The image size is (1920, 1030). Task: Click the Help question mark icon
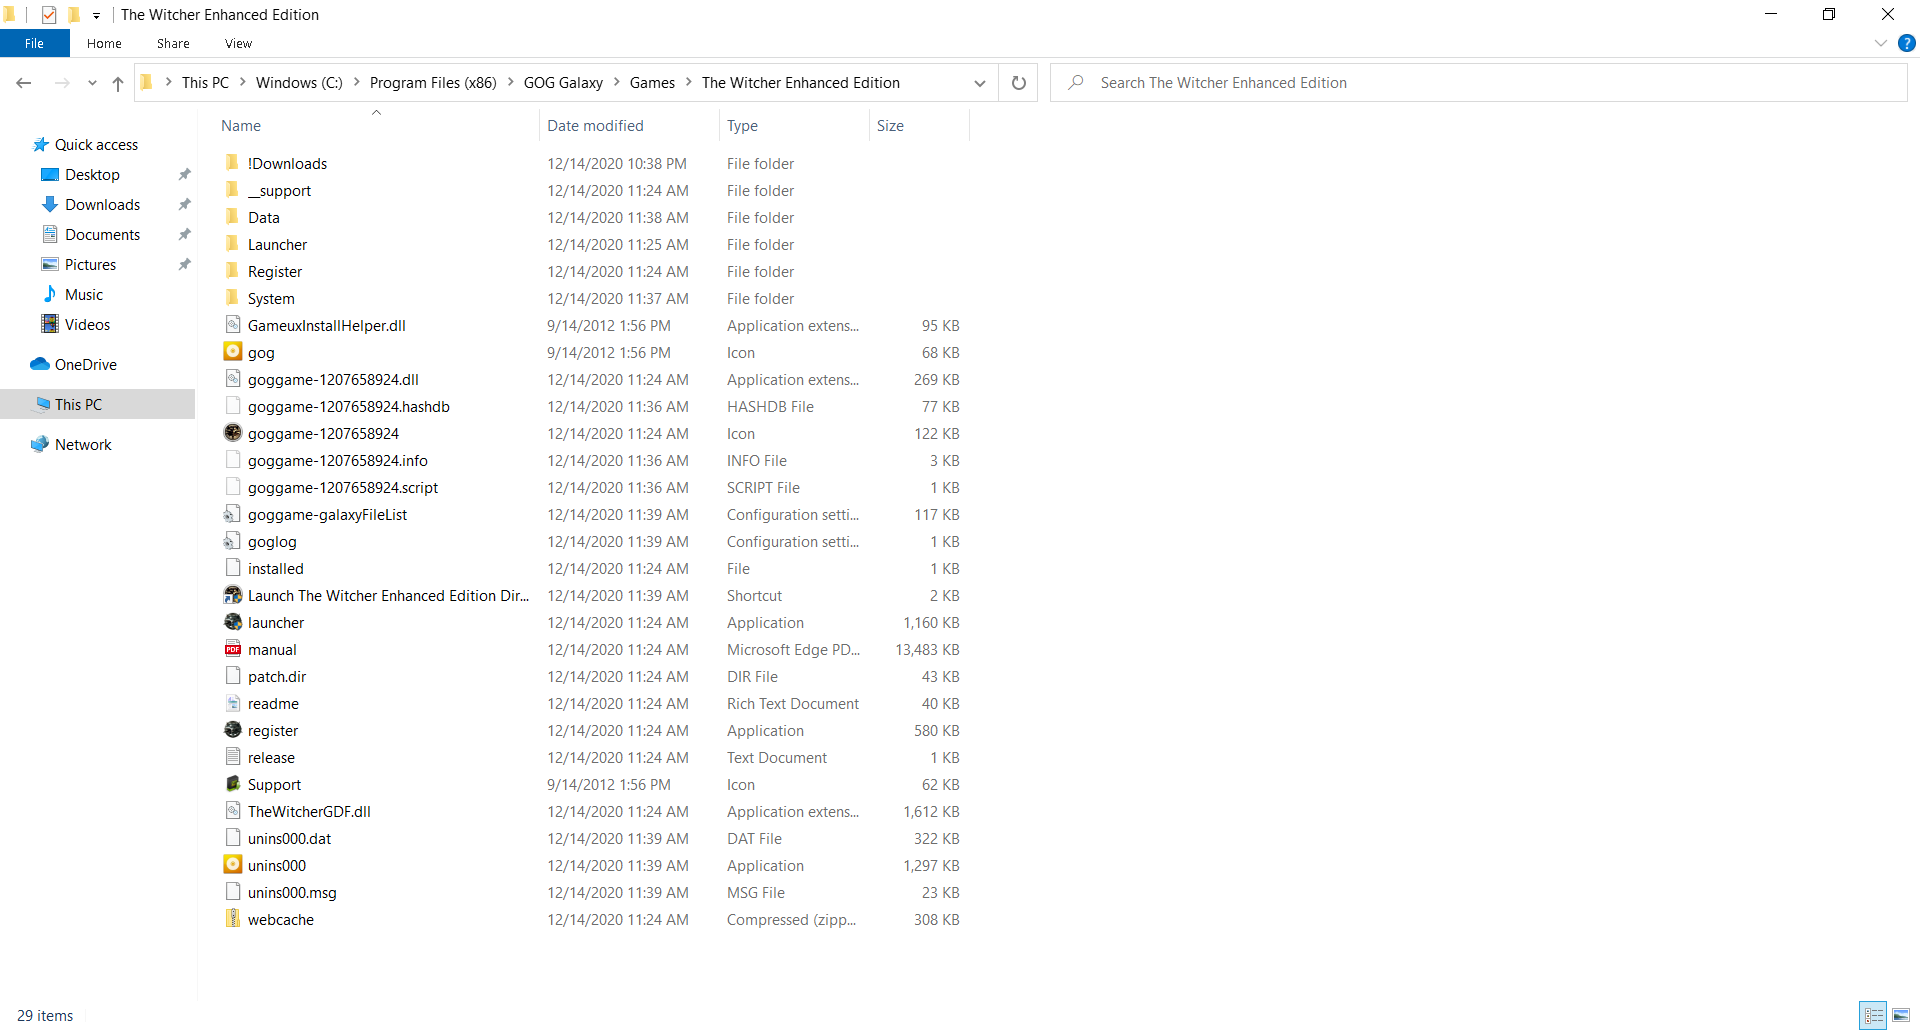click(1906, 44)
